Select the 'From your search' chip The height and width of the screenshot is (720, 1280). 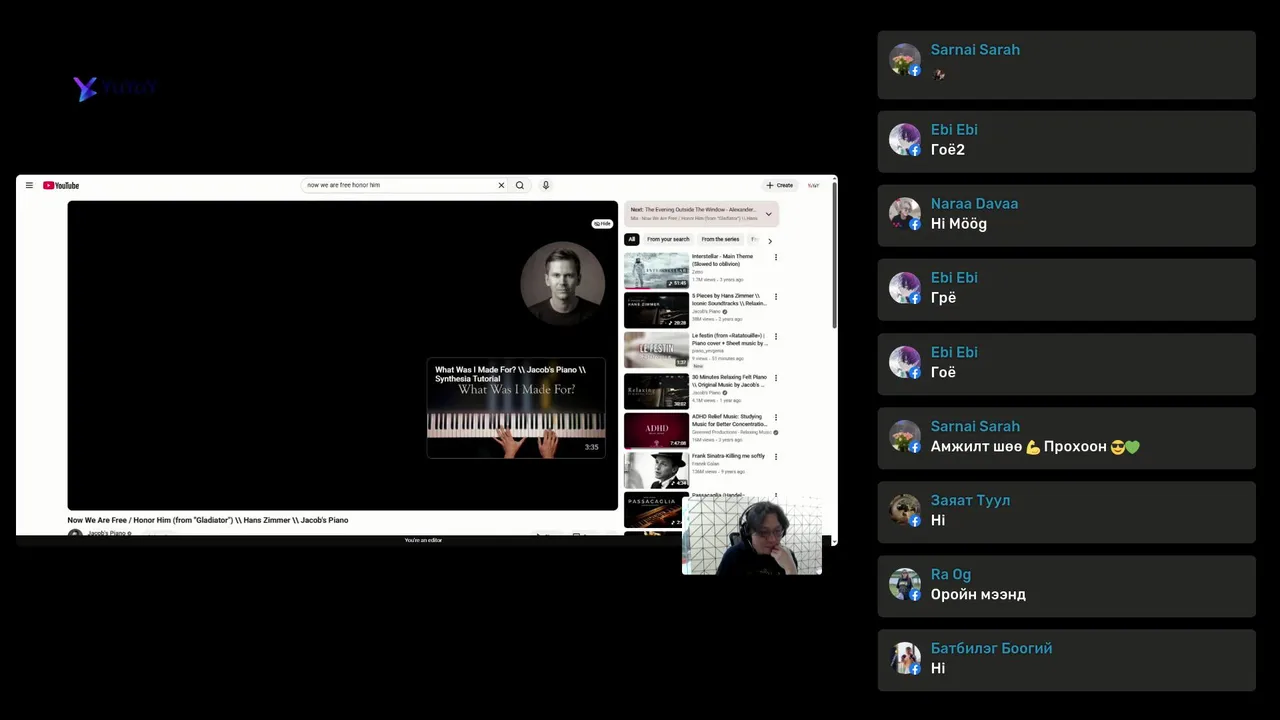[x=668, y=239]
